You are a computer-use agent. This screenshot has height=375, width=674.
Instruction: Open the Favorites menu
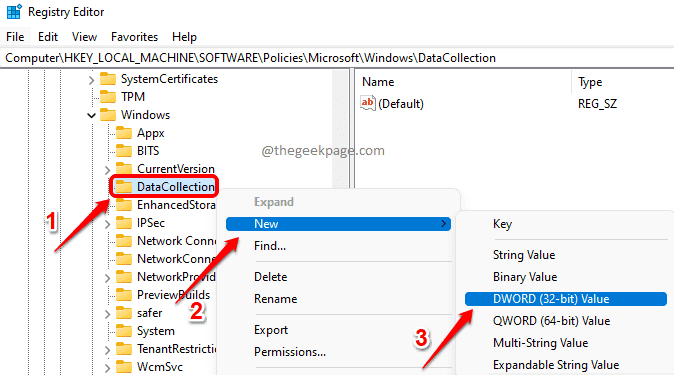tap(134, 37)
